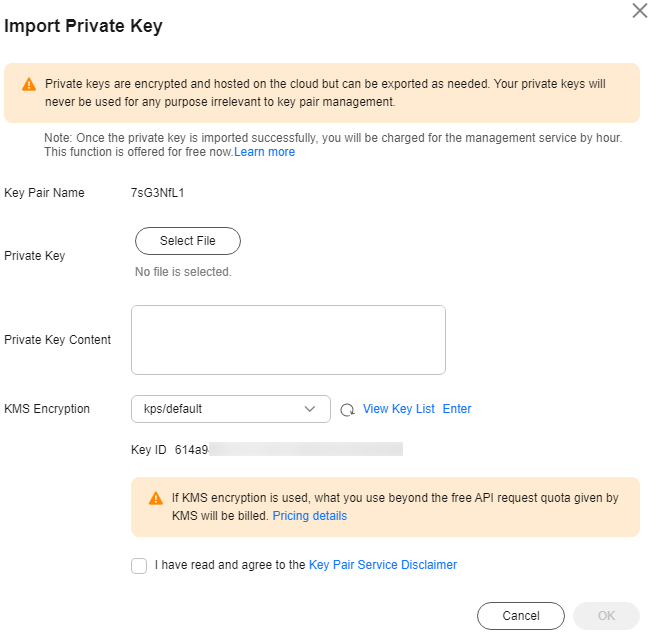
Task: Open the Pricing details link
Action: [310, 516]
